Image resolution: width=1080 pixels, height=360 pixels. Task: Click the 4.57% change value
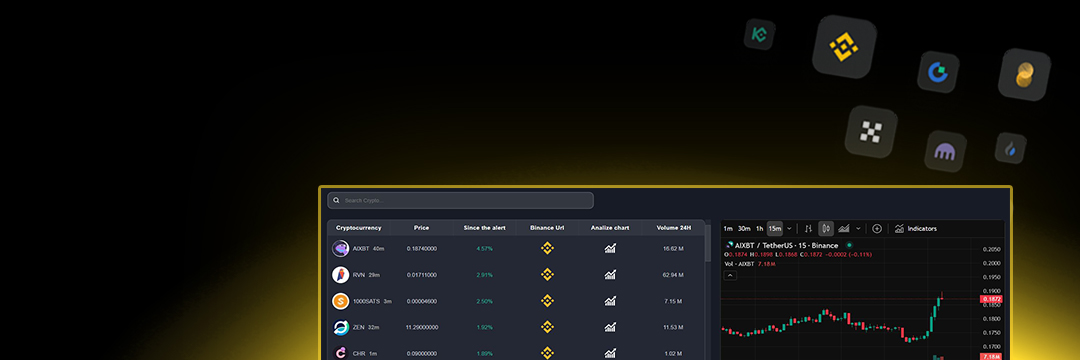[x=484, y=248]
